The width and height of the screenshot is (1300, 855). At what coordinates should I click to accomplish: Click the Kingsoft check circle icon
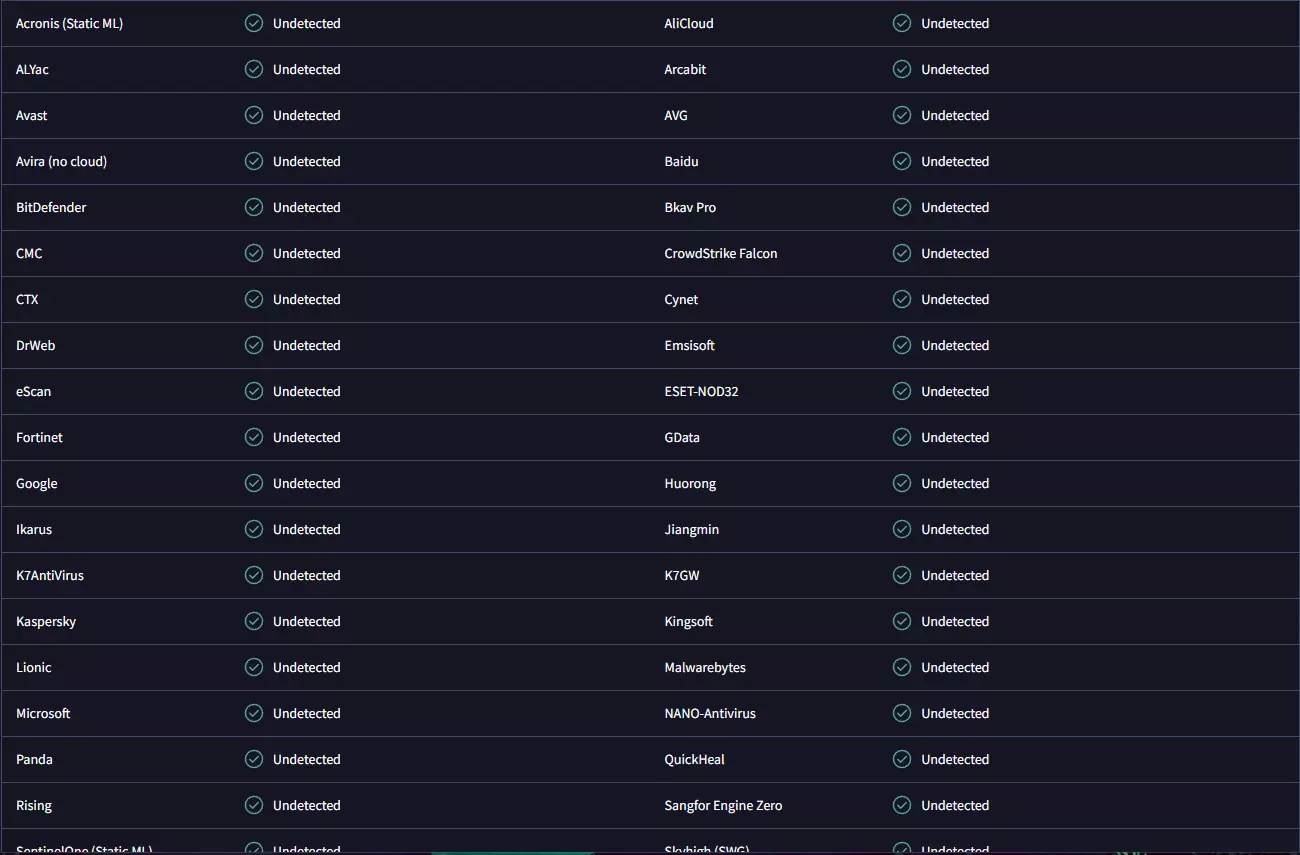click(902, 621)
